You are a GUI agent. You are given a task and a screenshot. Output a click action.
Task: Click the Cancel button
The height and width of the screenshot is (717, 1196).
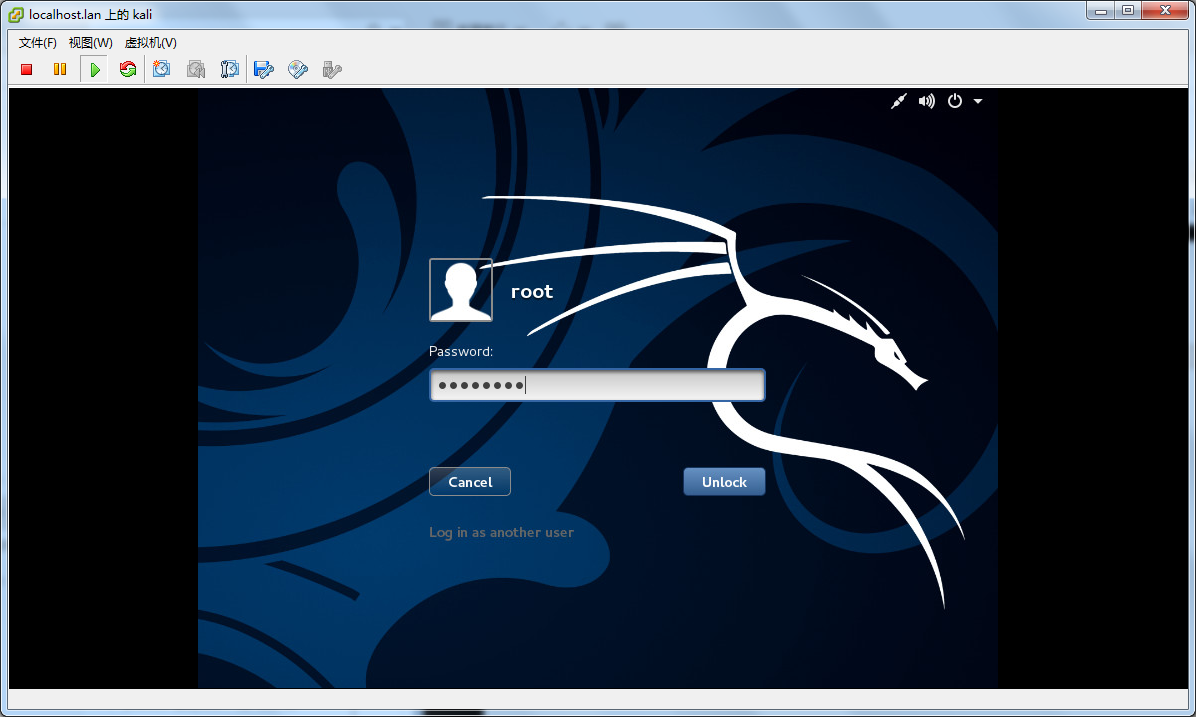(470, 481)
